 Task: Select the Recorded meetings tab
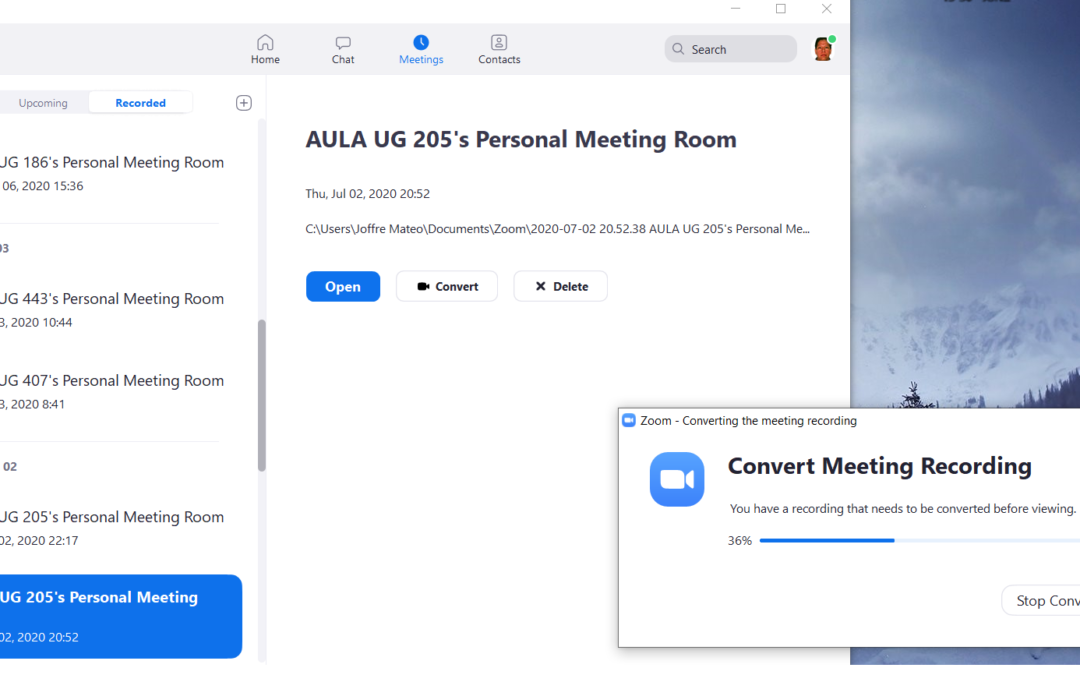click(141, 103)
